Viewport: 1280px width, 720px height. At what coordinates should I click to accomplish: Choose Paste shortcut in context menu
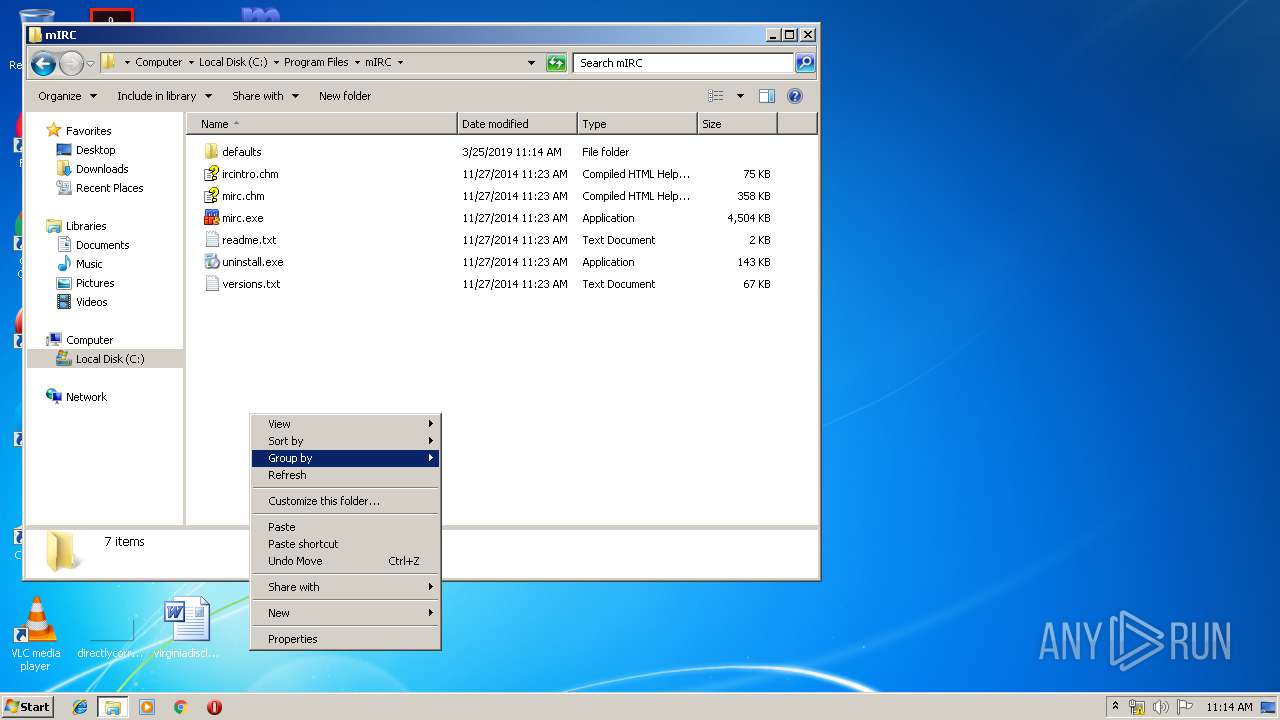[x=345, y=544]
